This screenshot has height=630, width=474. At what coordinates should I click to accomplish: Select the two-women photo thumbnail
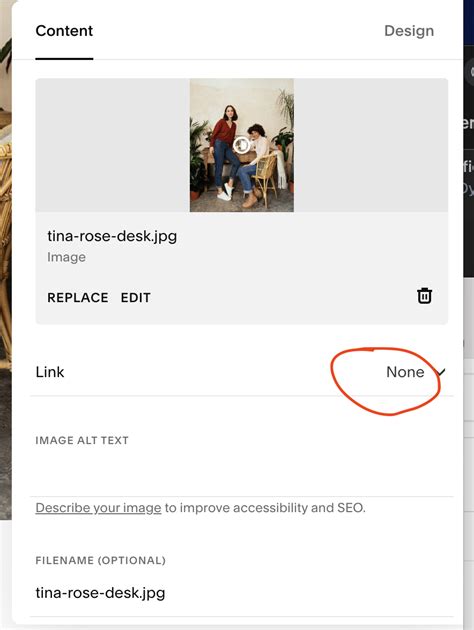point(242,145)
